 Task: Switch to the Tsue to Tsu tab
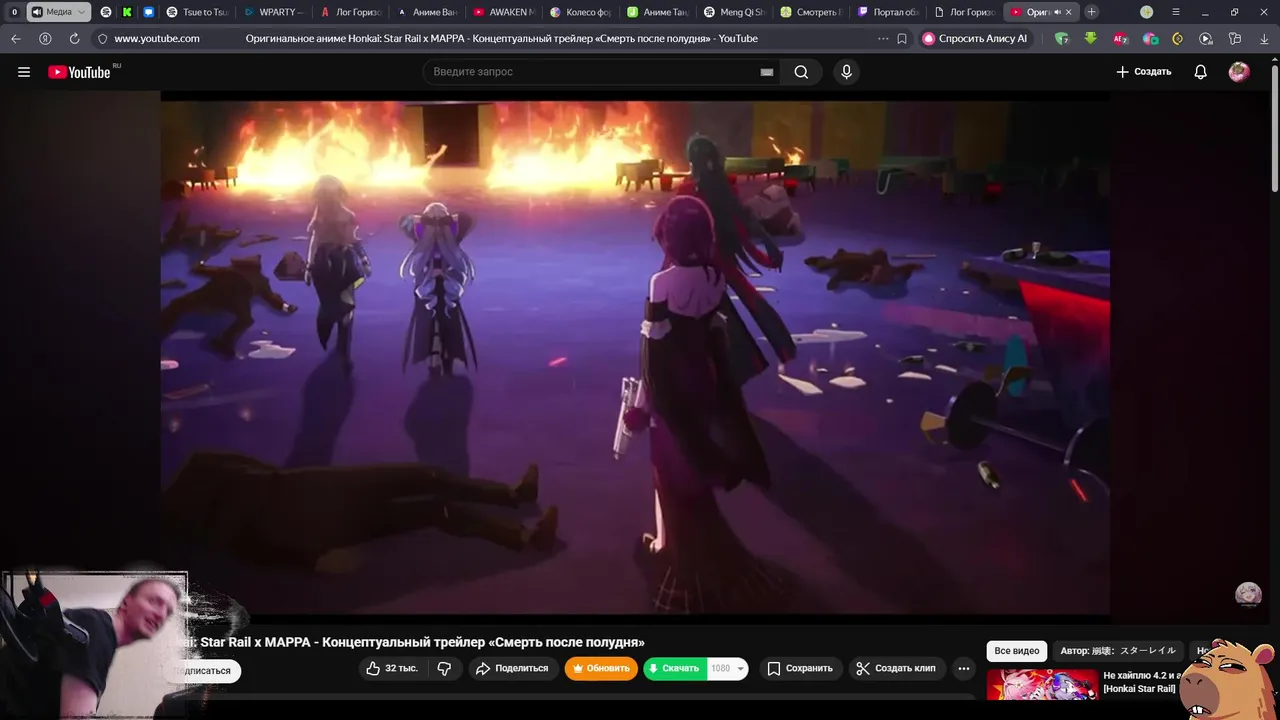point(197,12)
